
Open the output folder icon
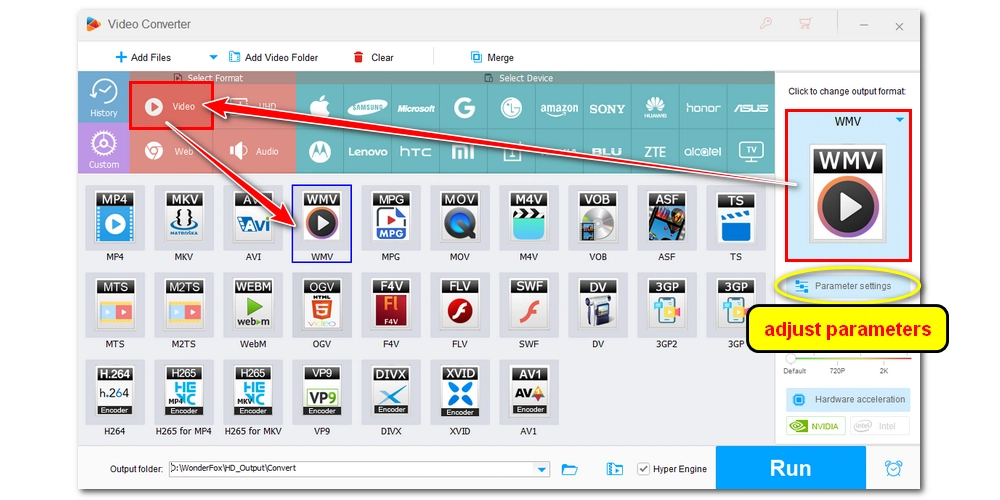pyautogui.click(x=570, y=469)
